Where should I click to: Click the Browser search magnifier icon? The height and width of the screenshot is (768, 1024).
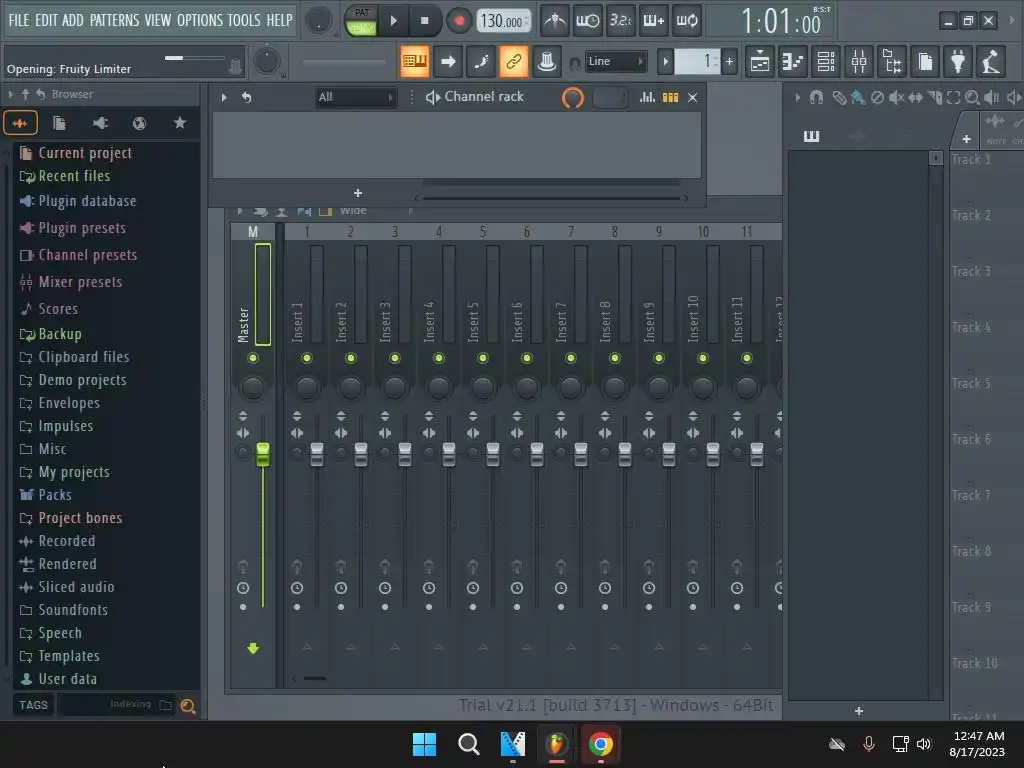coord(187,706)
